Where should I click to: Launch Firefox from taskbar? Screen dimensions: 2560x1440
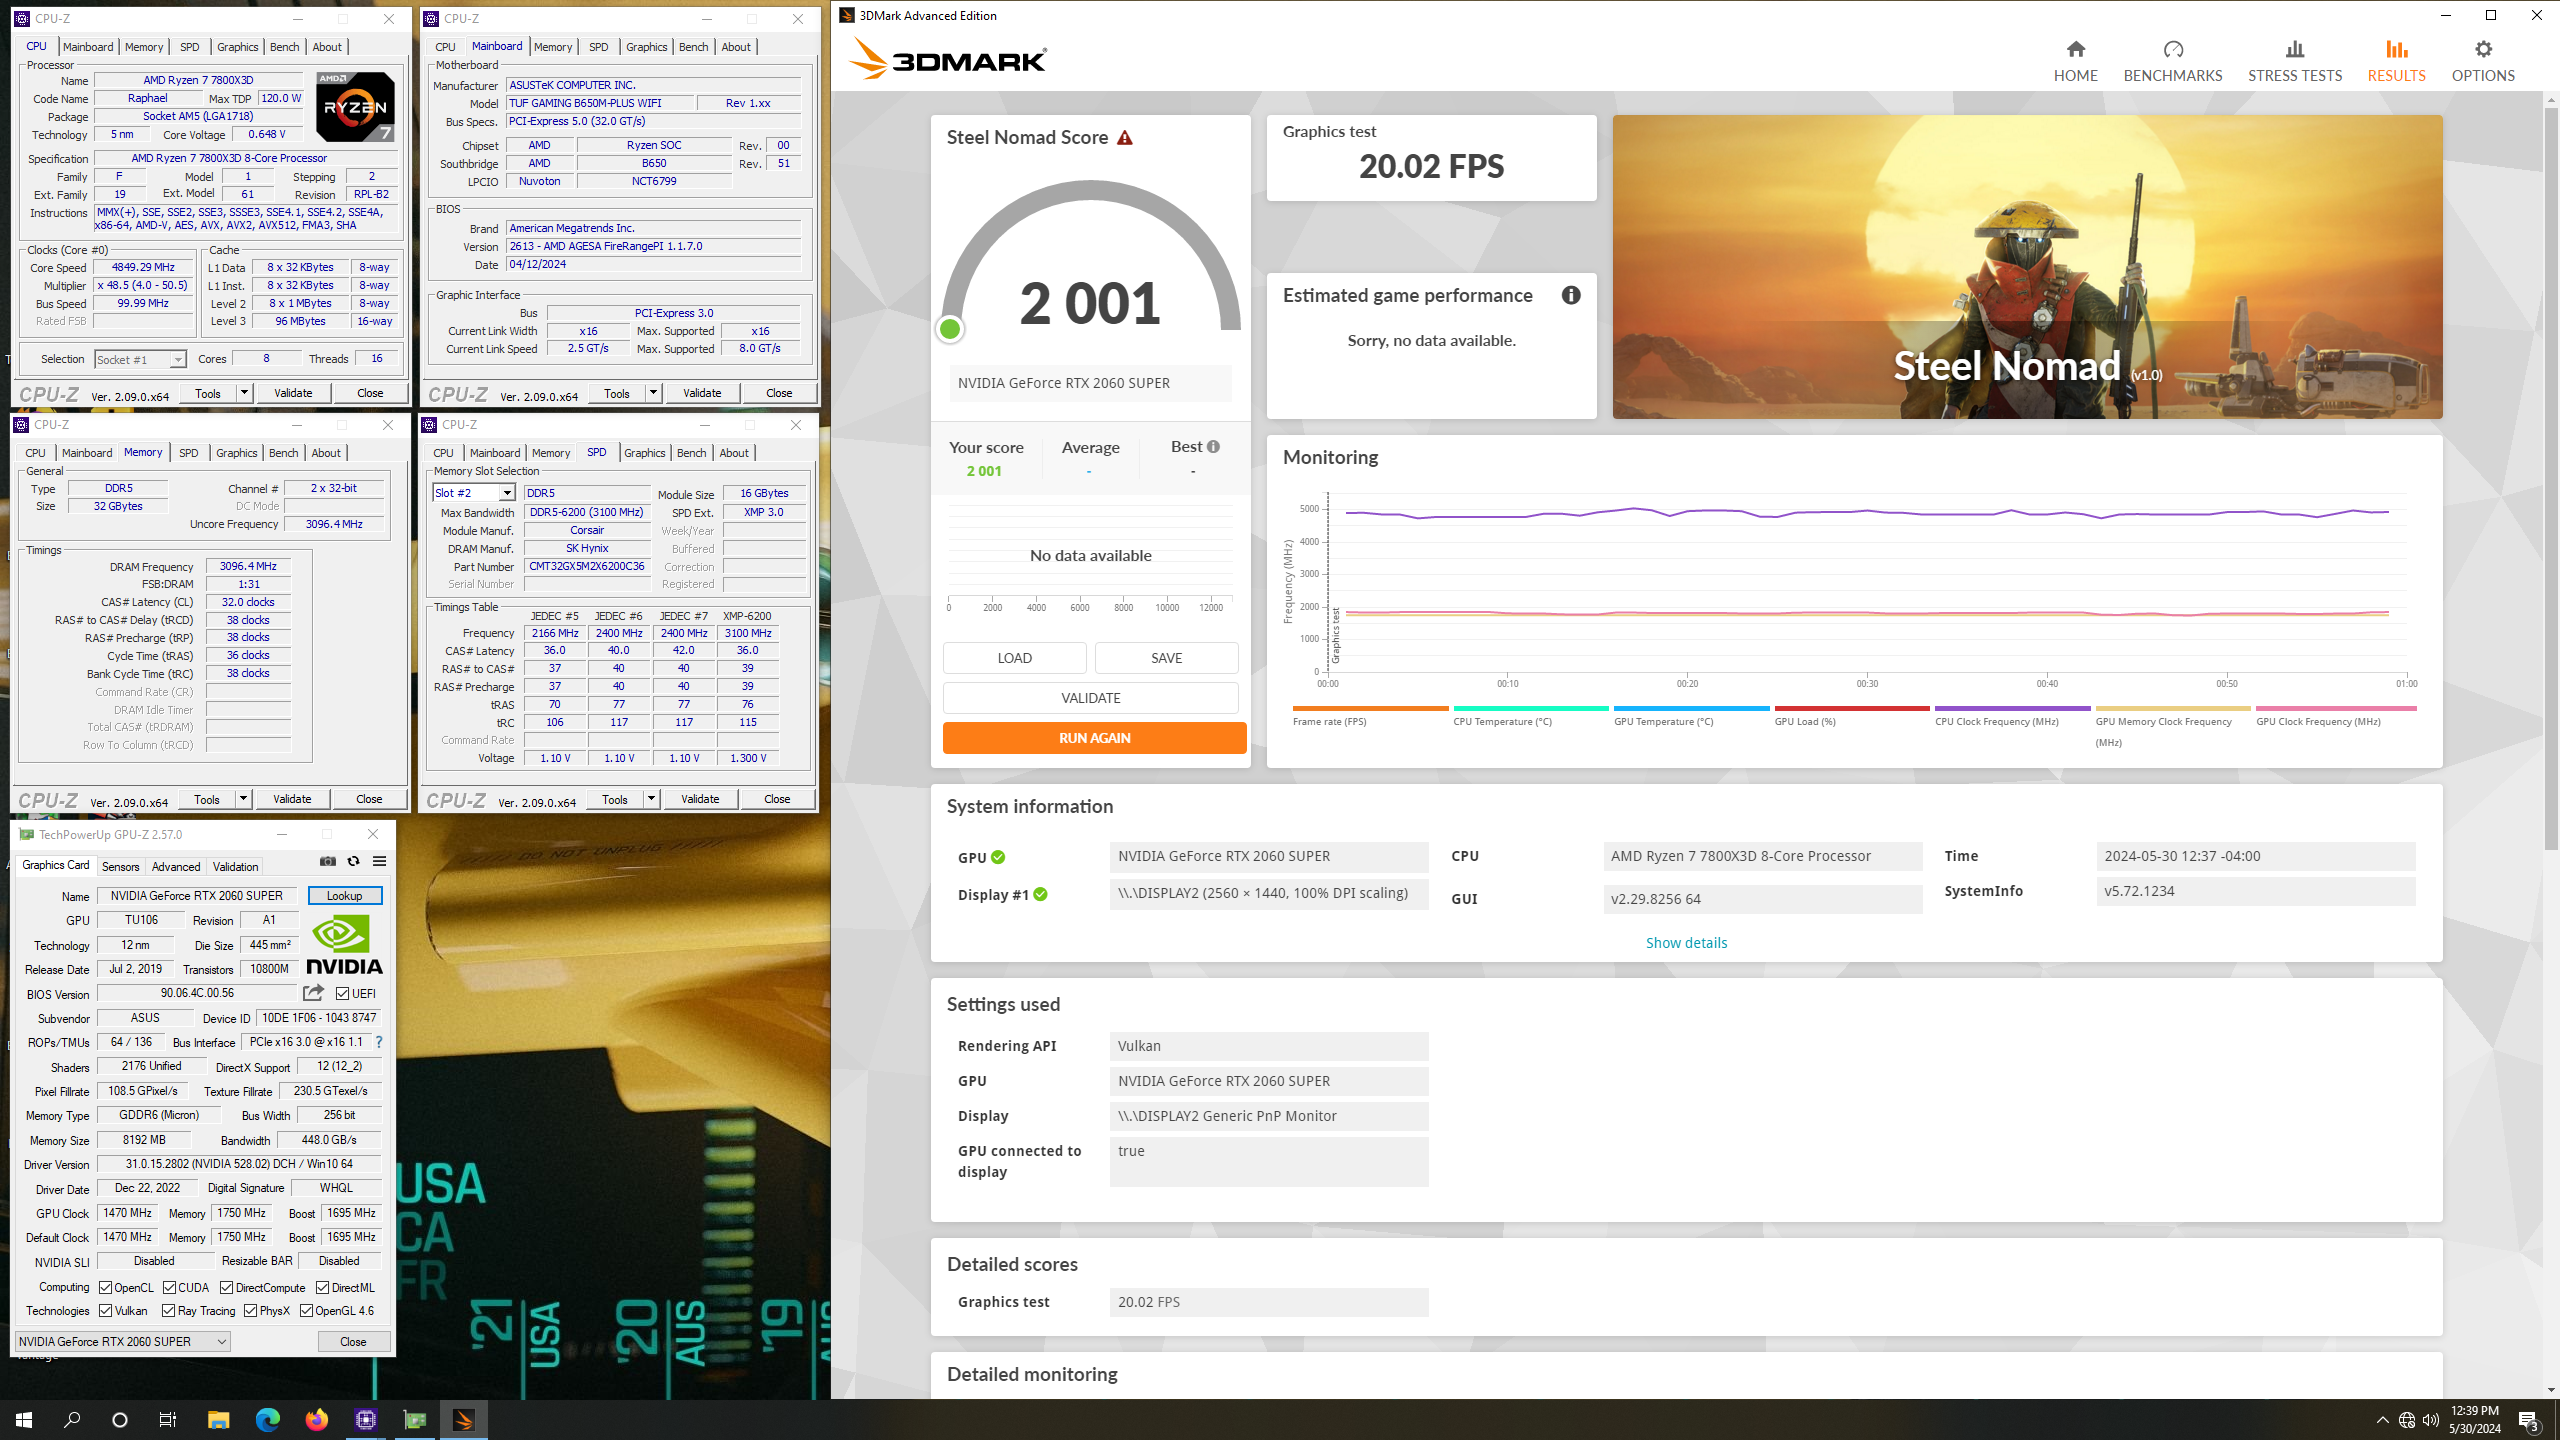(316, 1419)
